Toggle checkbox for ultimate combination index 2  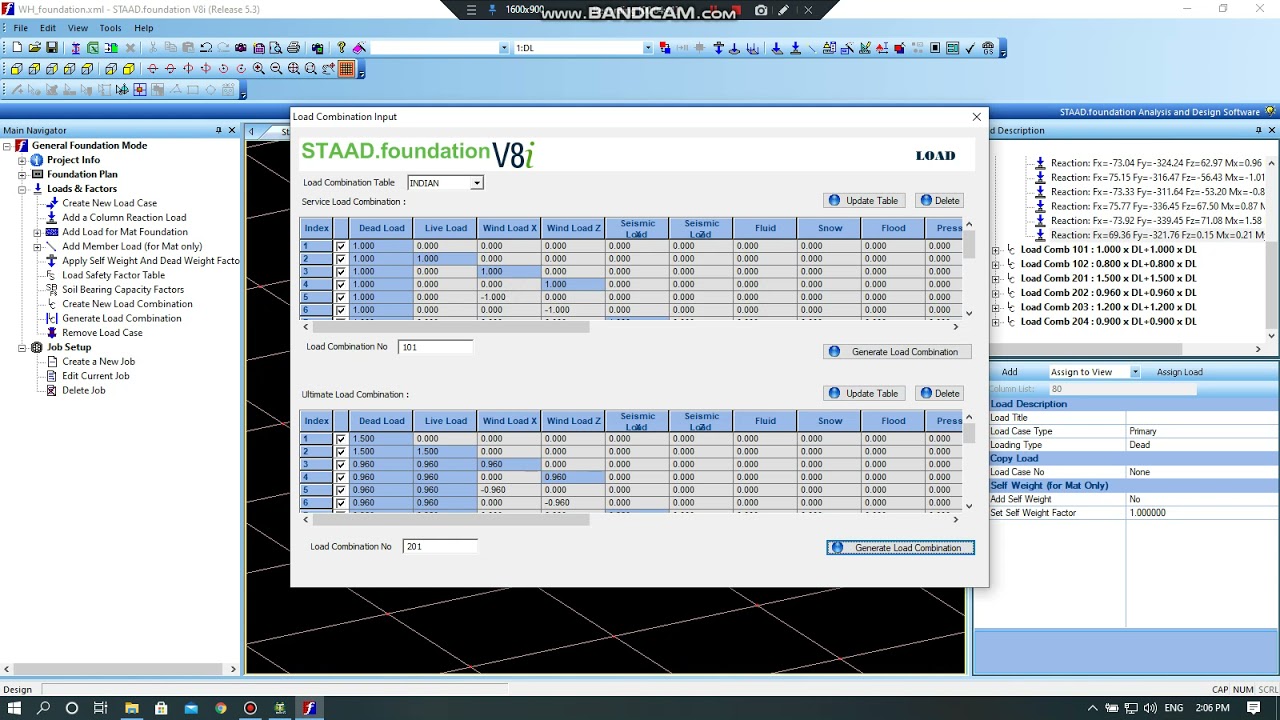[x=341, y=451]
